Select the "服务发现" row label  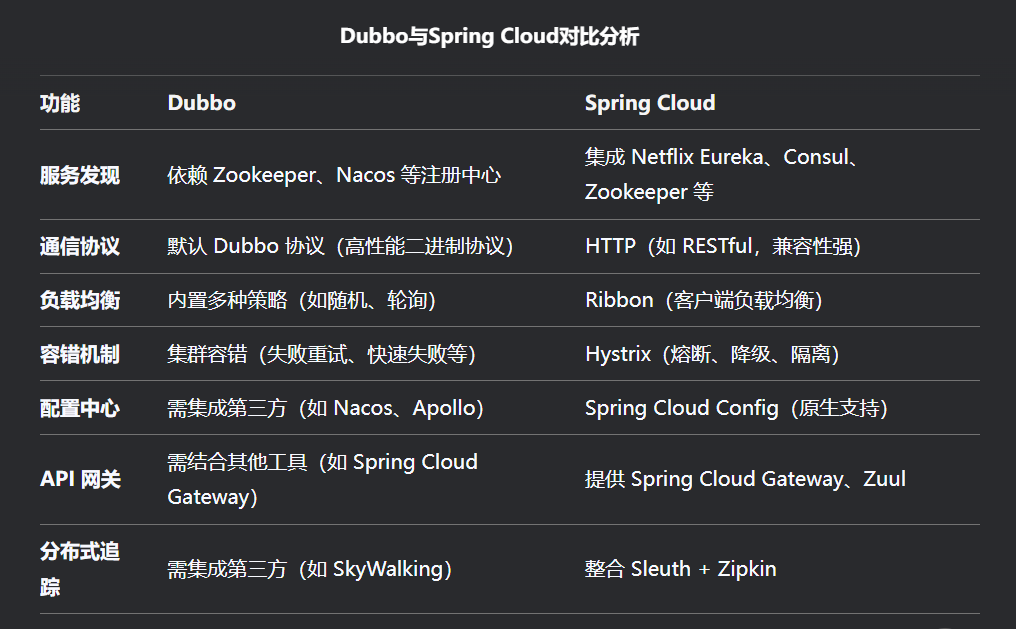80,175
